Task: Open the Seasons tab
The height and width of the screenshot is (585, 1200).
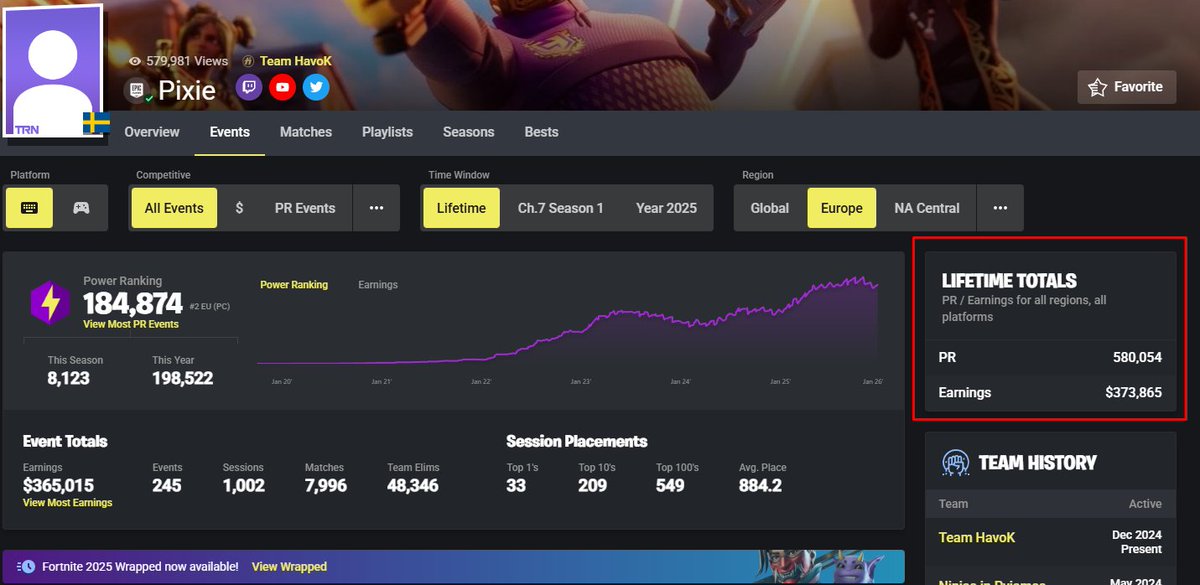Action: coord(468,131)
